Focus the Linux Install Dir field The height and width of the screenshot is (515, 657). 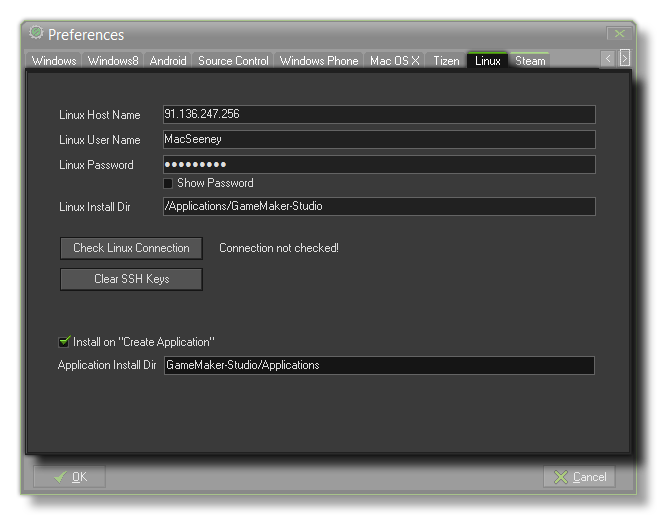point(378,207)
